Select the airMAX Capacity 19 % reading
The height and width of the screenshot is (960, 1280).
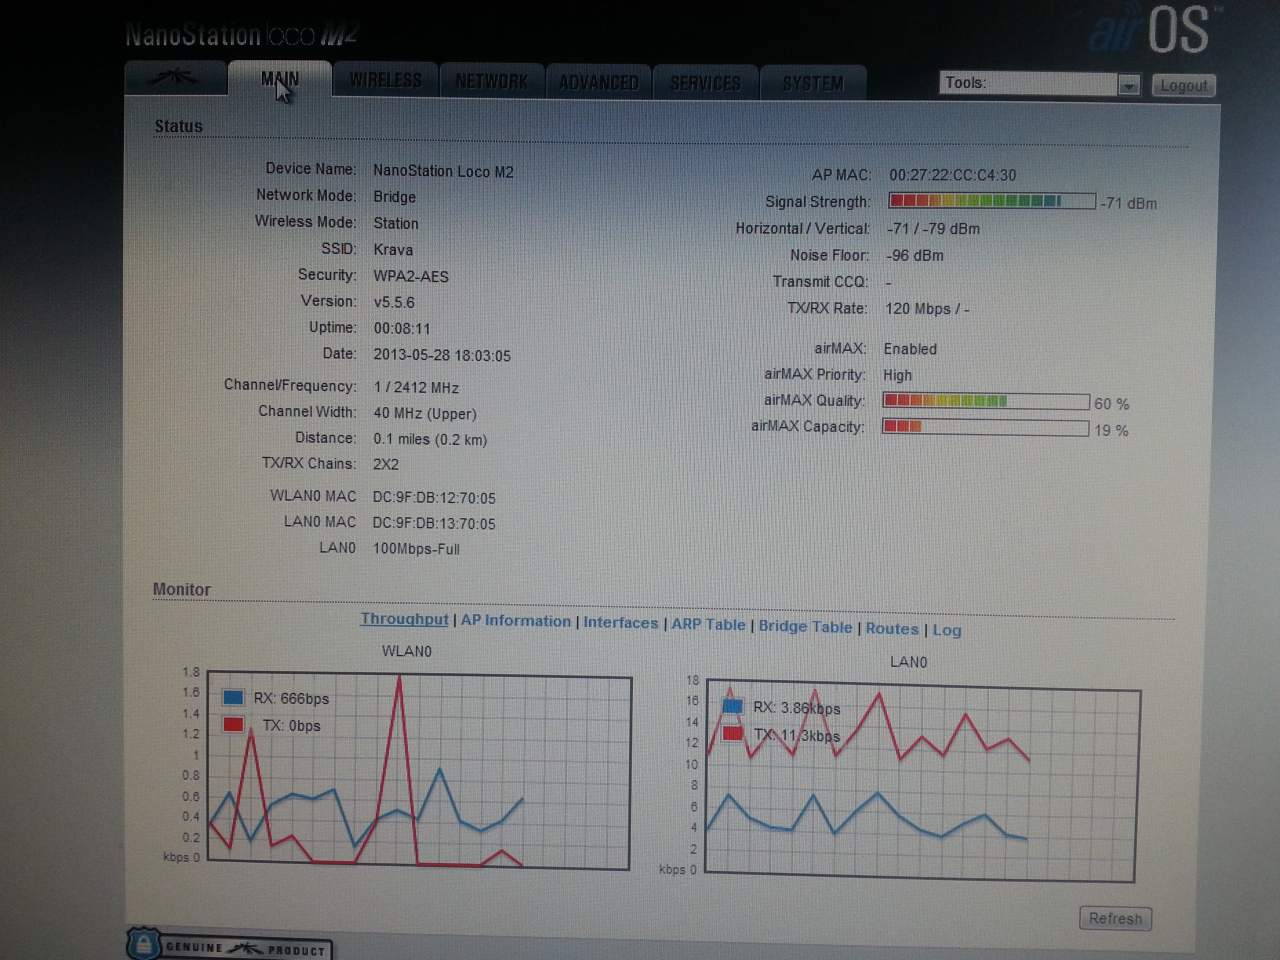pyautogui.click(x=1111, y=431)
